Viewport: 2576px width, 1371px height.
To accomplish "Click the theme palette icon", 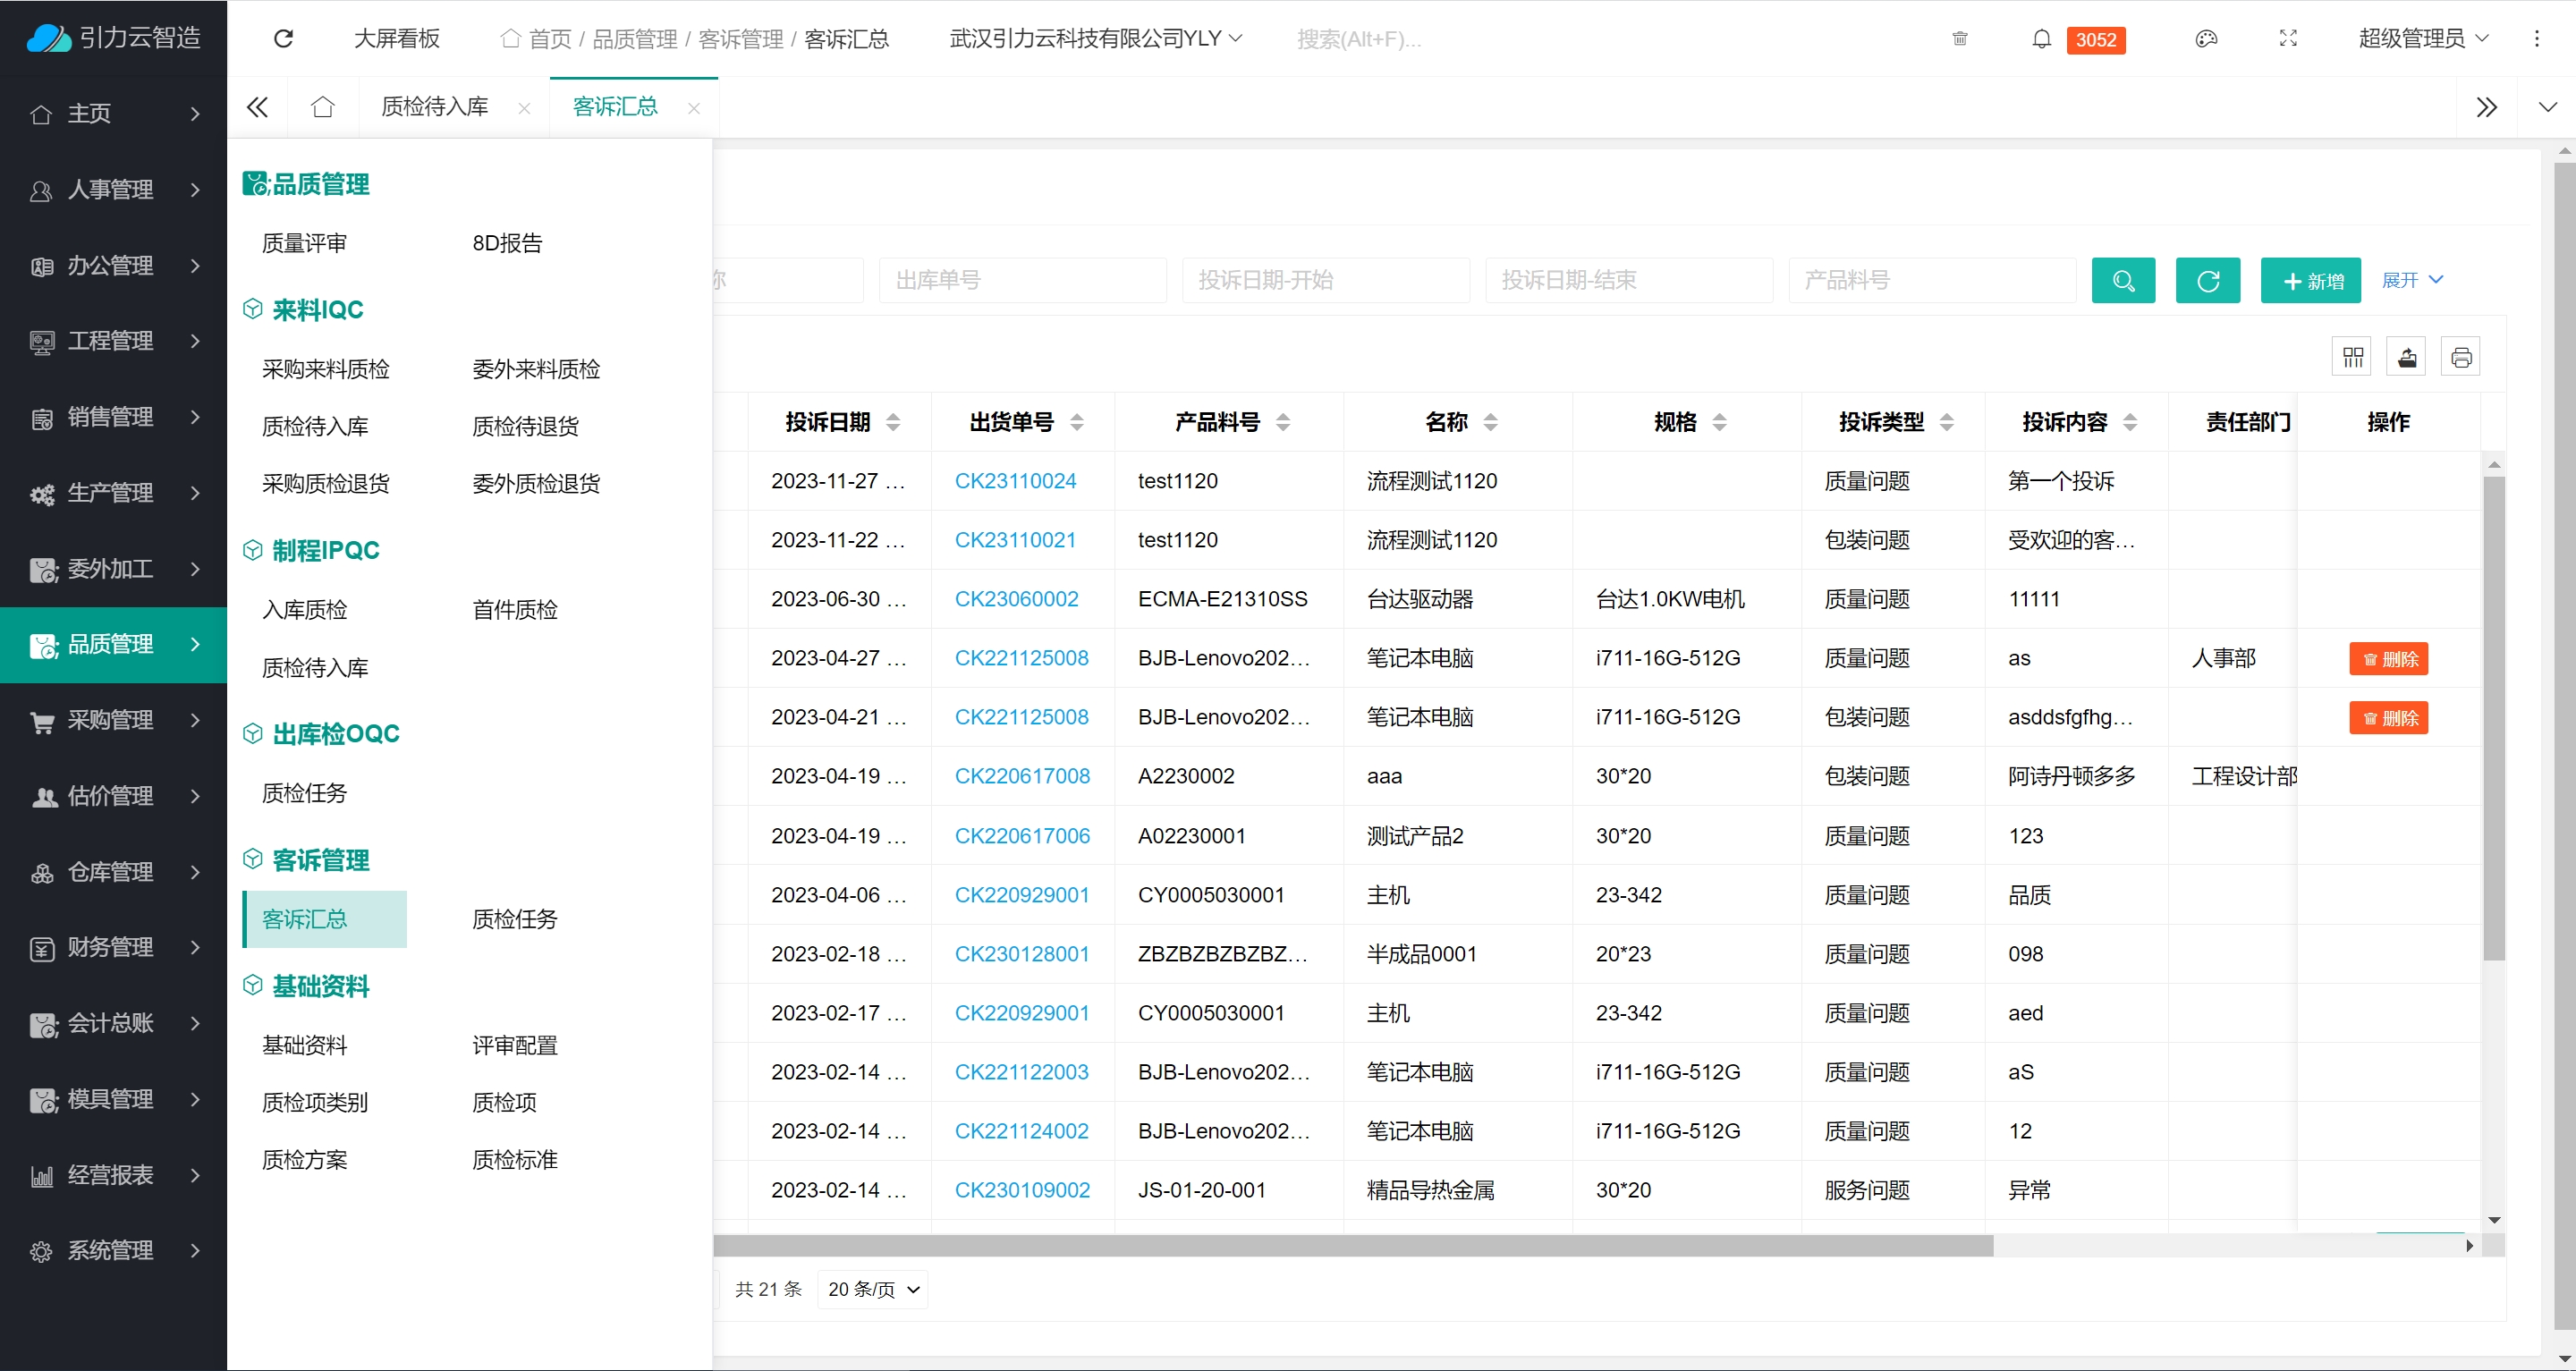I will 2206,39.
